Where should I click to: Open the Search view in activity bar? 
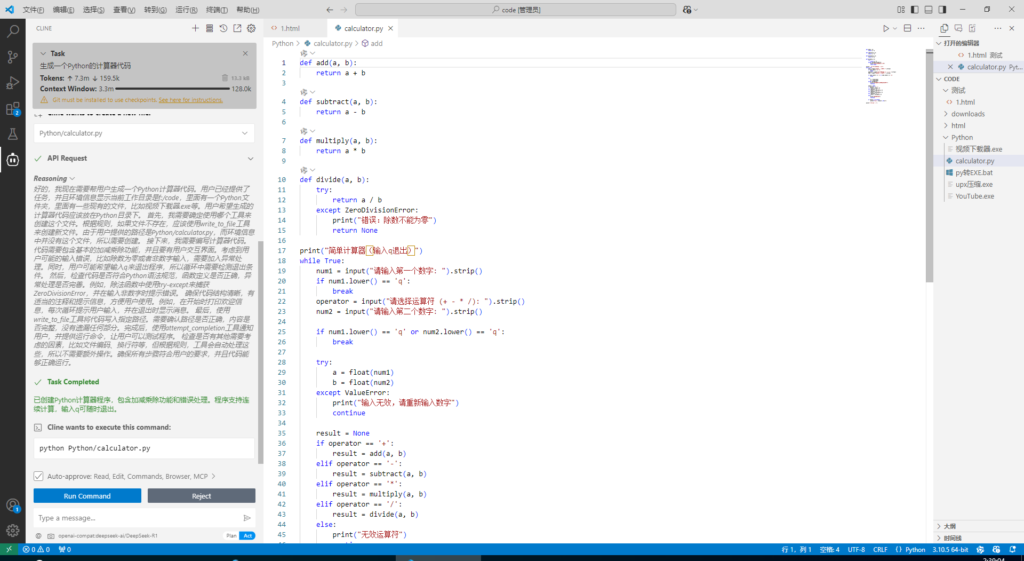click(x=12, y=31)
